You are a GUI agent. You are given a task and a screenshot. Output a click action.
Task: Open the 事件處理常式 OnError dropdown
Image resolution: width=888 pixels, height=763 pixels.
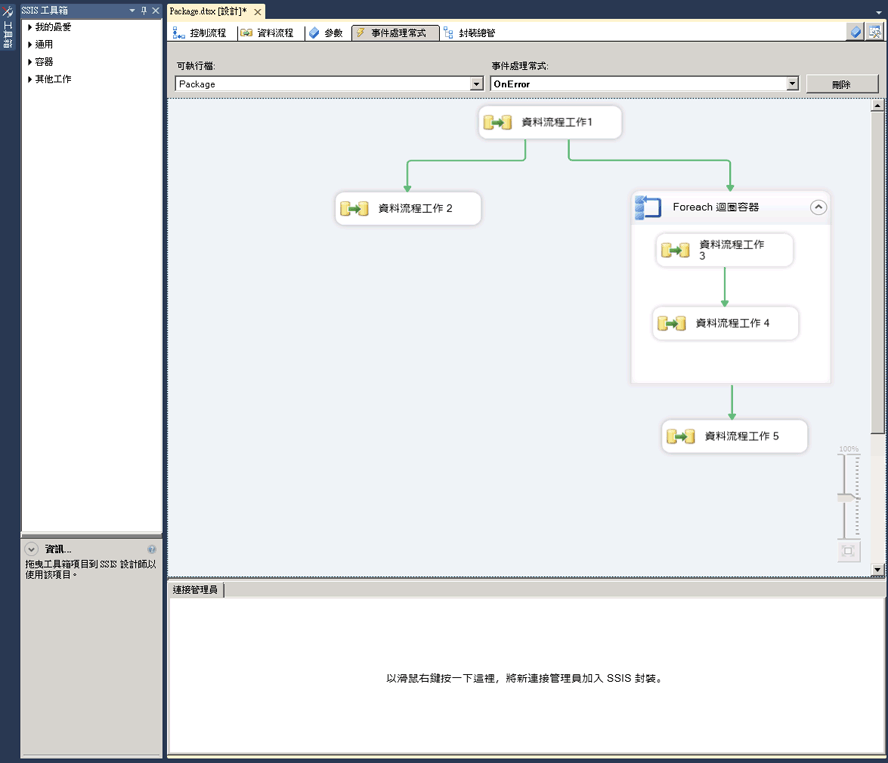[x=792, y=84]
